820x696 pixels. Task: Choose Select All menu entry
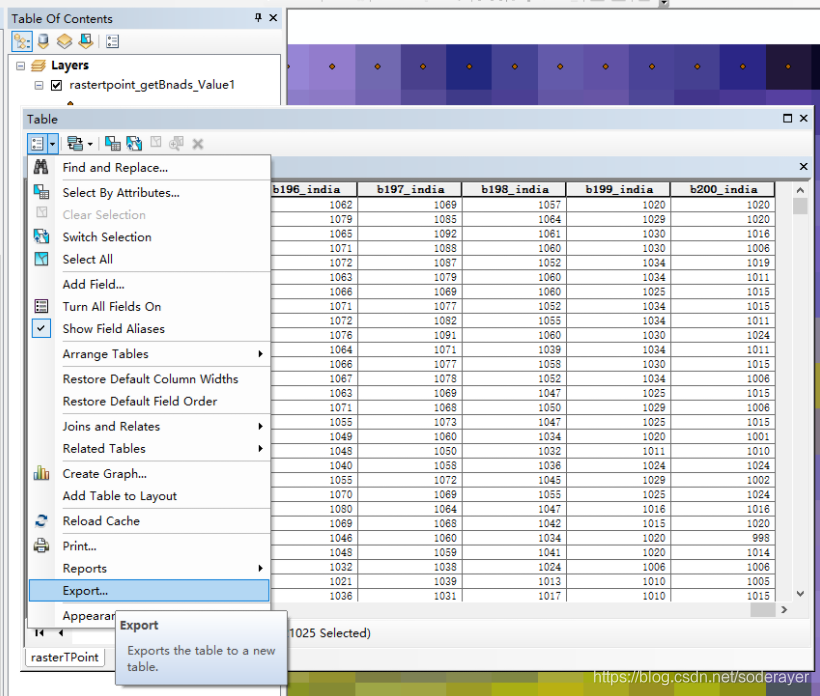coord(150,259)
